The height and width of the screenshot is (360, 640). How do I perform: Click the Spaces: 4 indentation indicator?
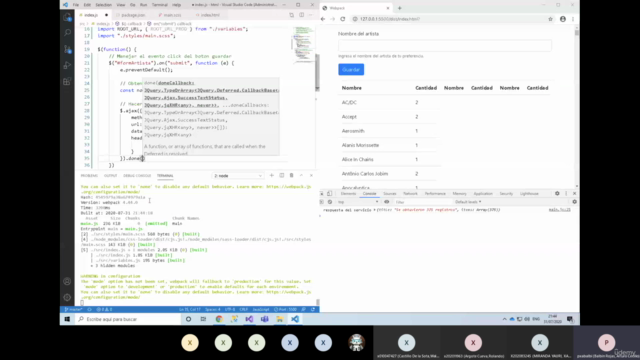click(213, 310)
